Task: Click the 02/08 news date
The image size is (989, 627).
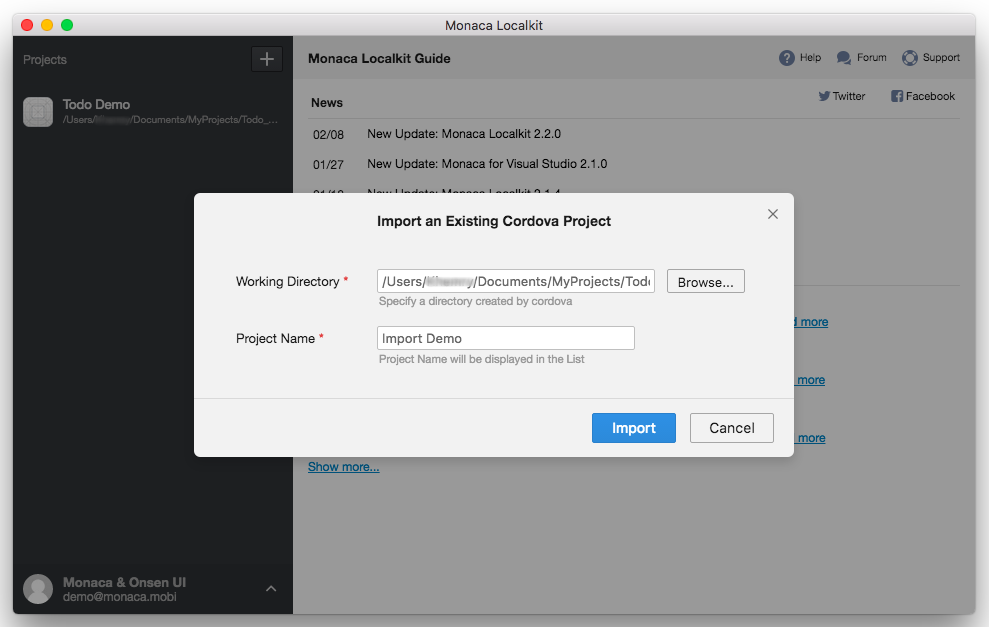Action: (328, 134)
